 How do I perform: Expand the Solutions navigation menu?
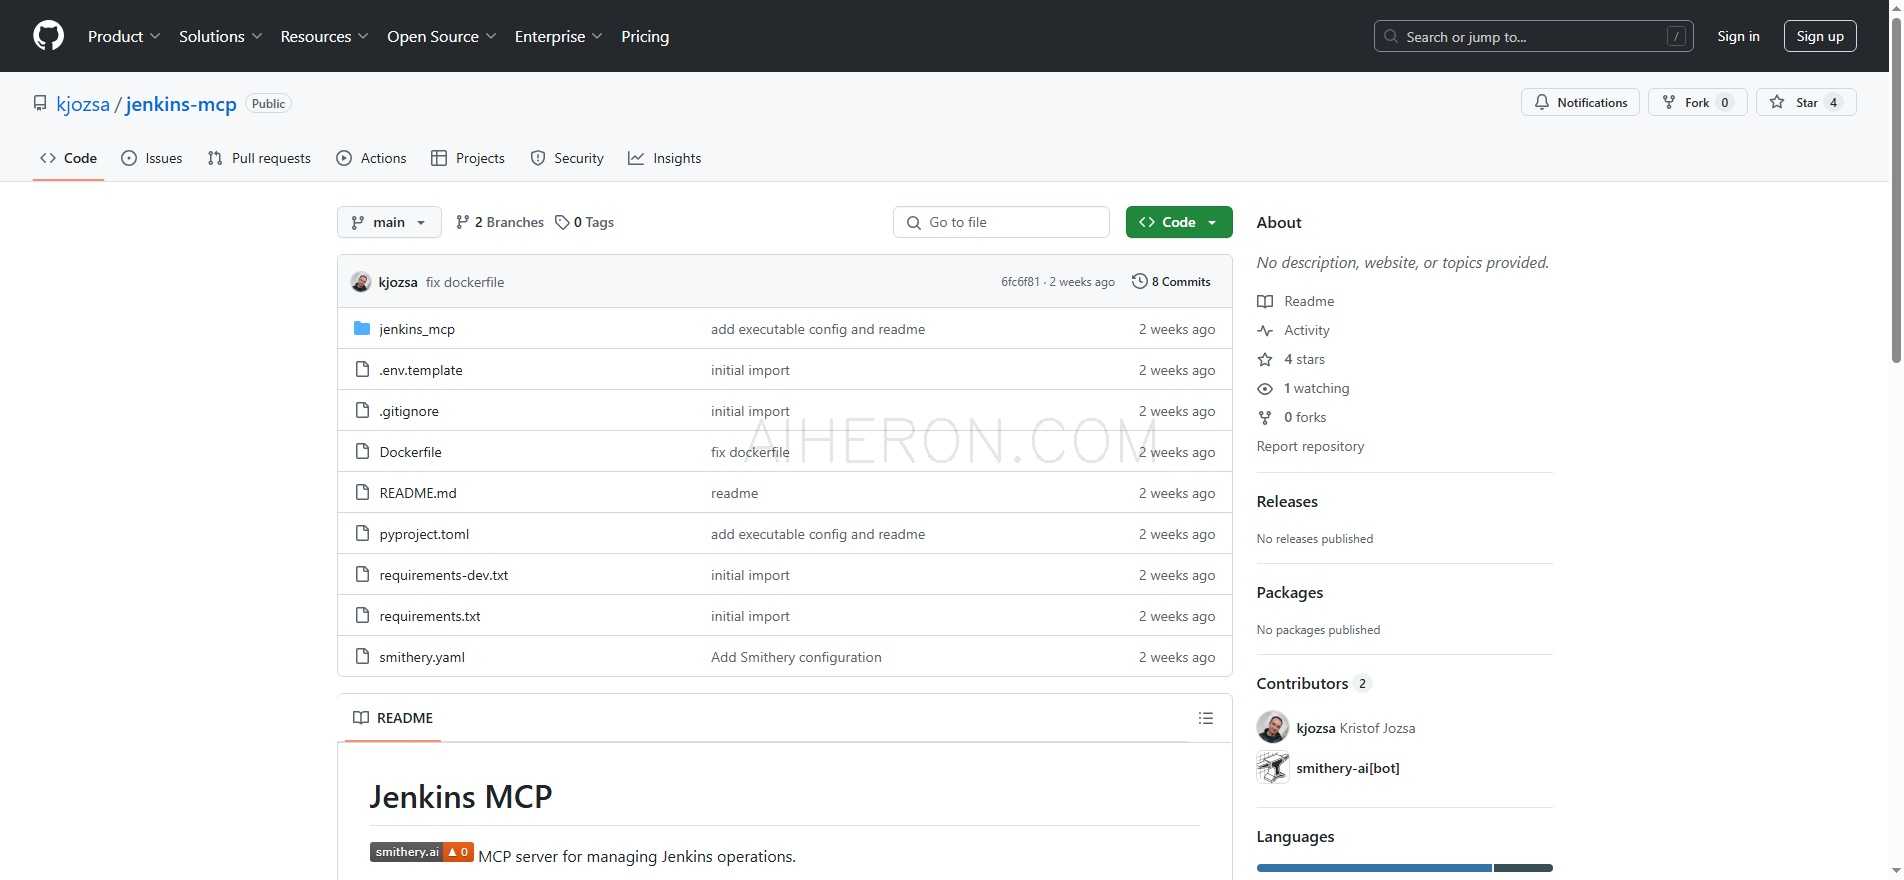[220, 36]
